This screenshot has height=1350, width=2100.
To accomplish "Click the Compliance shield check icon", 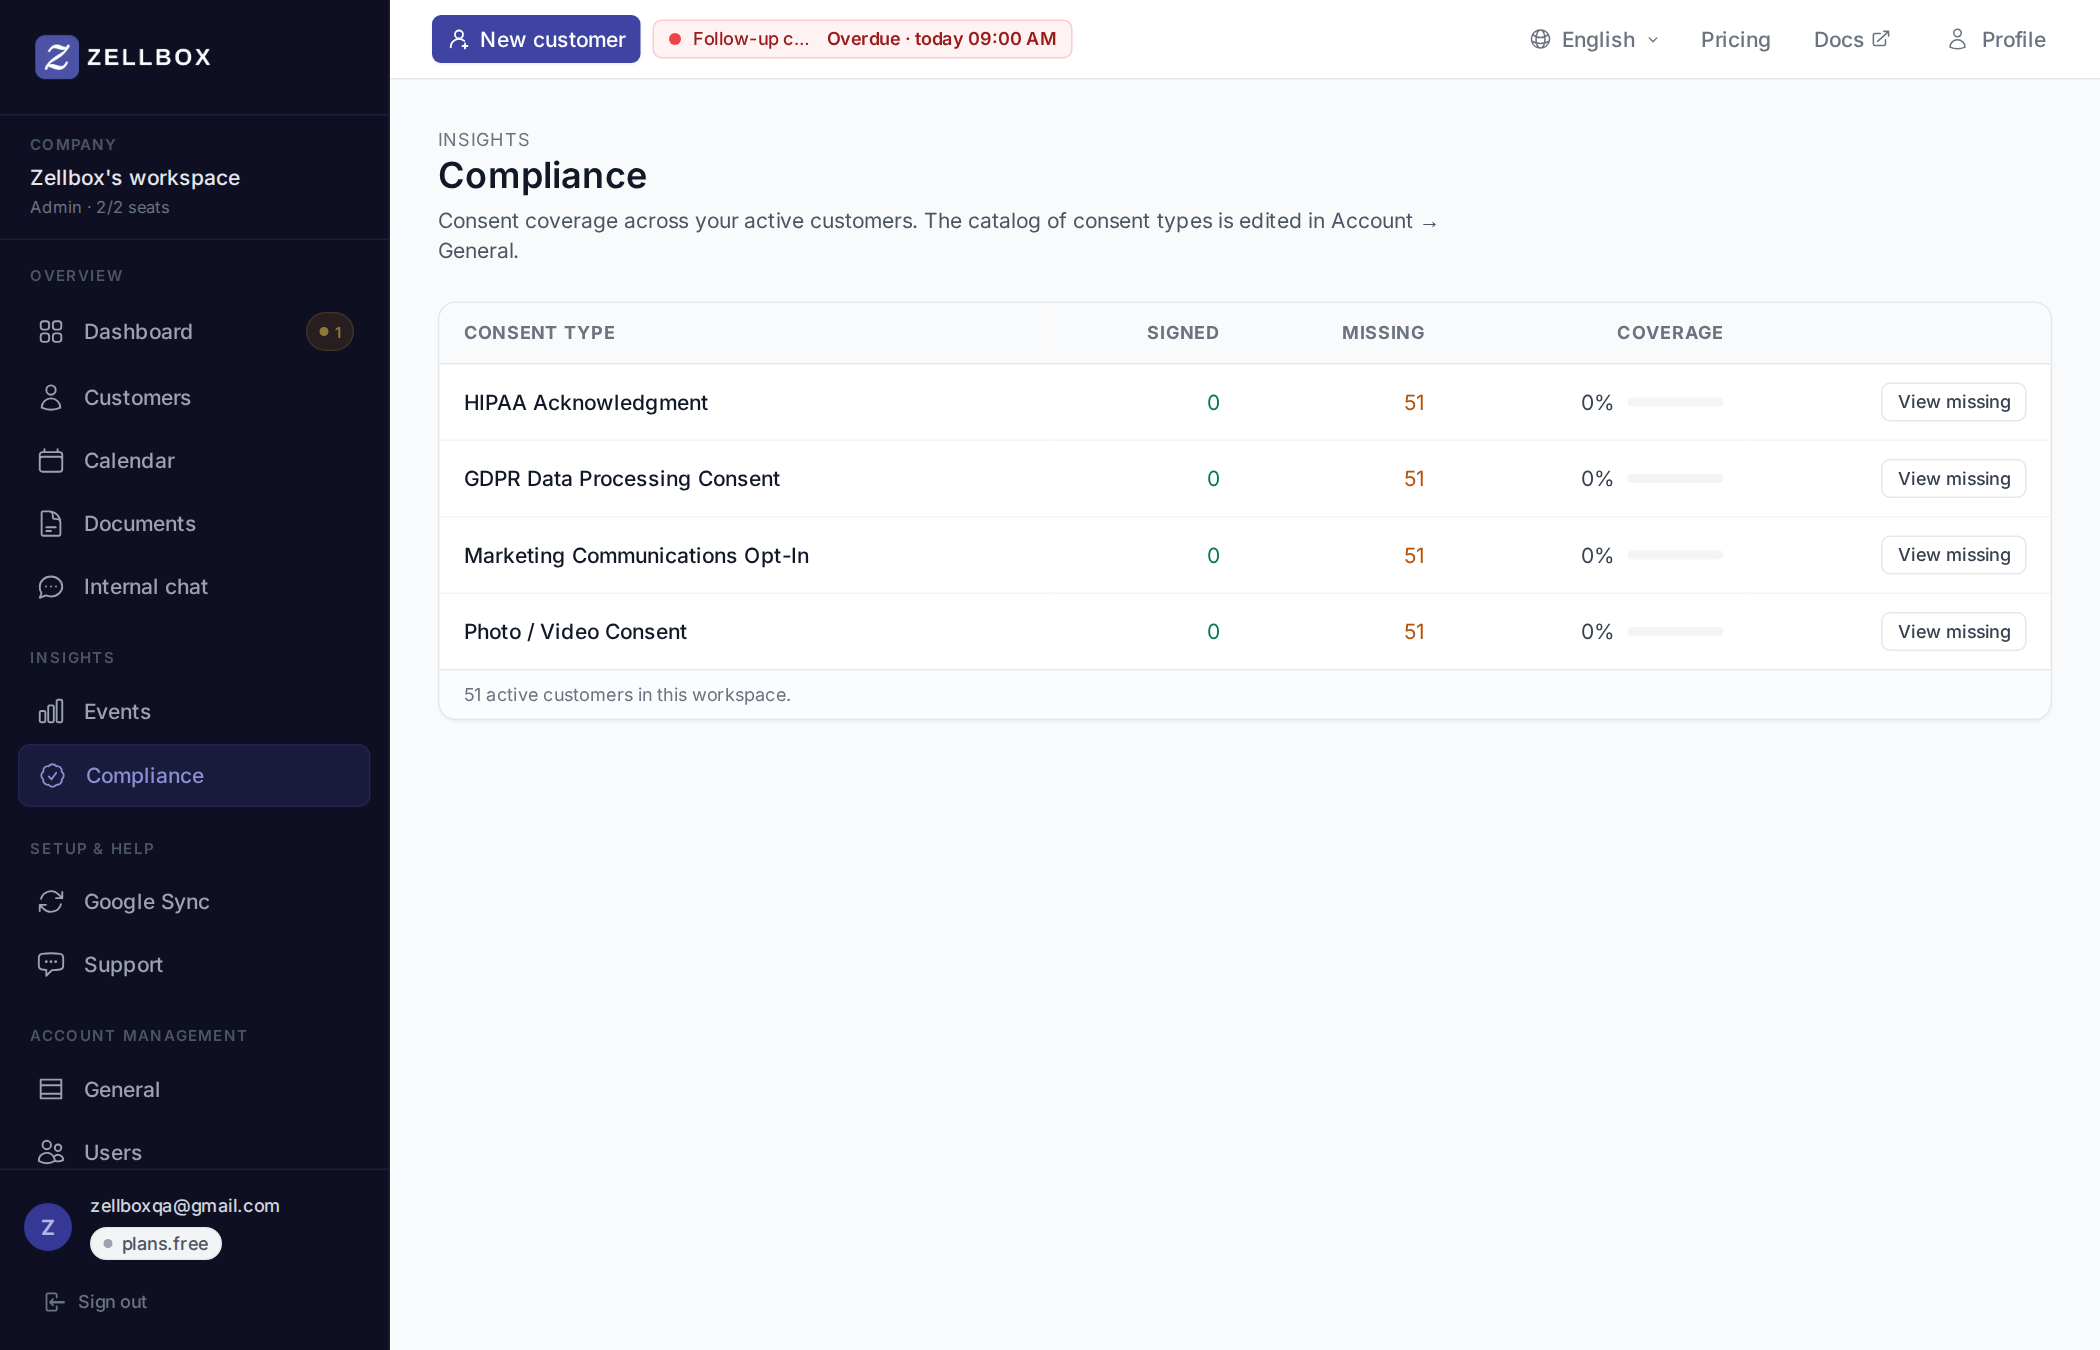I will pos(53,776).
